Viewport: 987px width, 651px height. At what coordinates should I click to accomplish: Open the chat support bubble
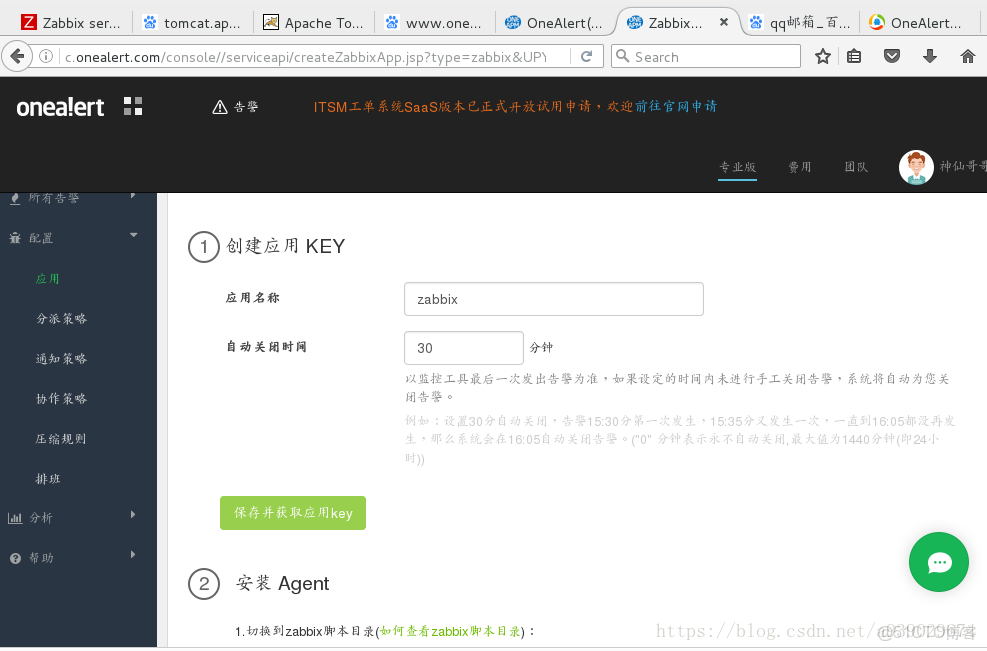[x=938, y=562]
